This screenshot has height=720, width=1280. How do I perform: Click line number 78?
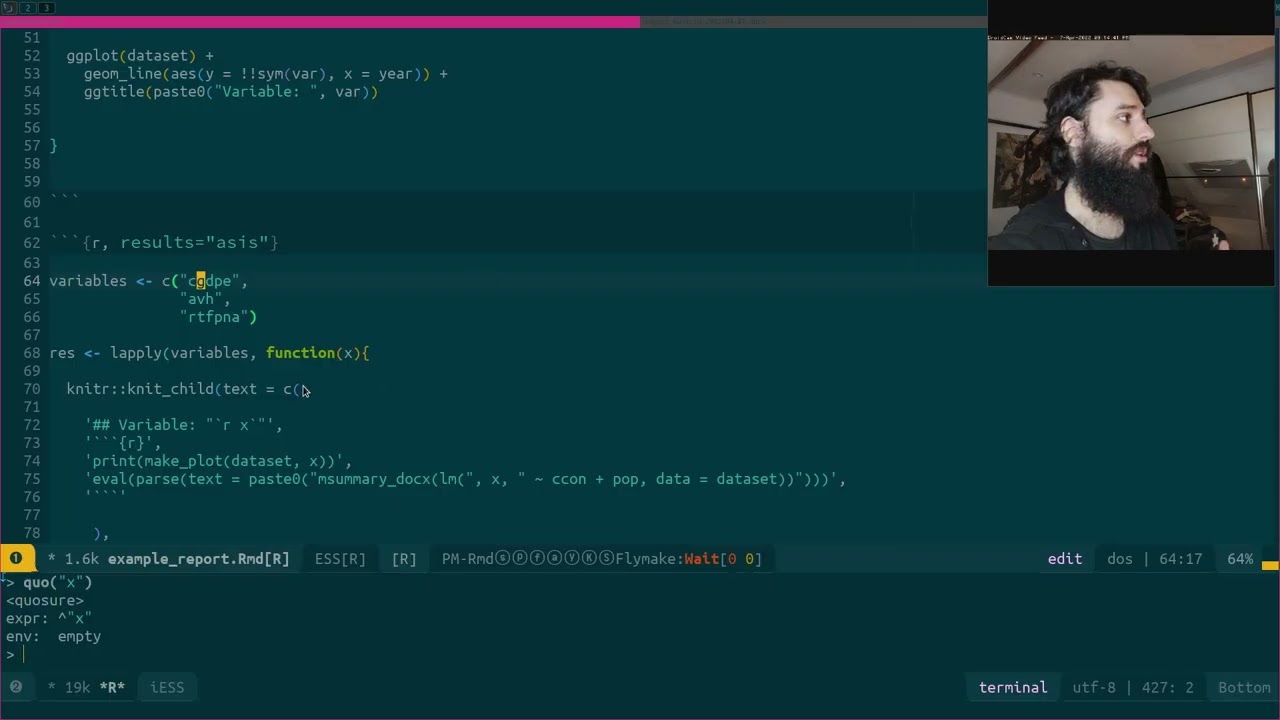[31, 533]
